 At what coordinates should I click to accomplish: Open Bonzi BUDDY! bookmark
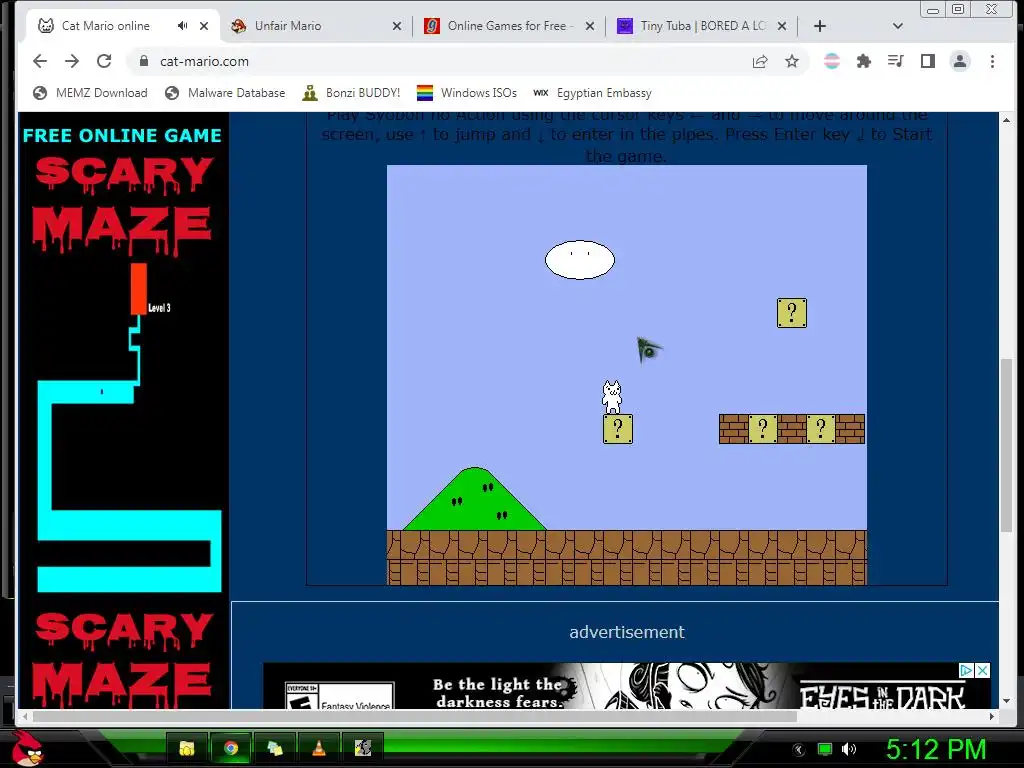[351, 93]
